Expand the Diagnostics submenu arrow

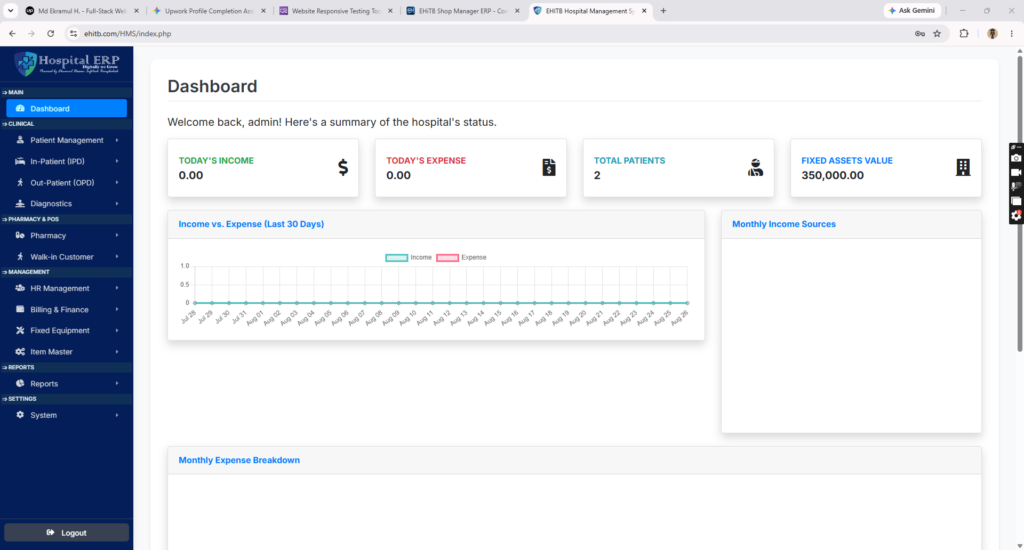[x=117, y=204]
